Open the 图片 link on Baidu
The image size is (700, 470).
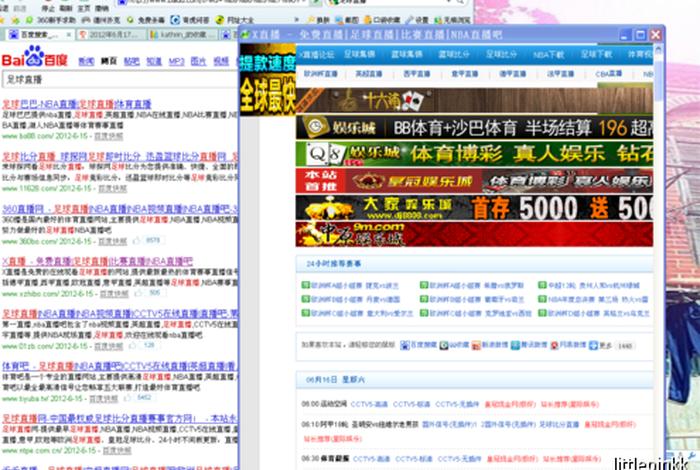coord(198,61)
